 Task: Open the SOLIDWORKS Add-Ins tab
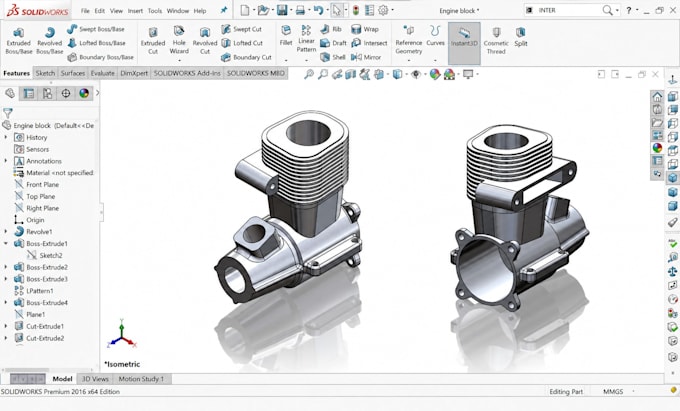187,73
